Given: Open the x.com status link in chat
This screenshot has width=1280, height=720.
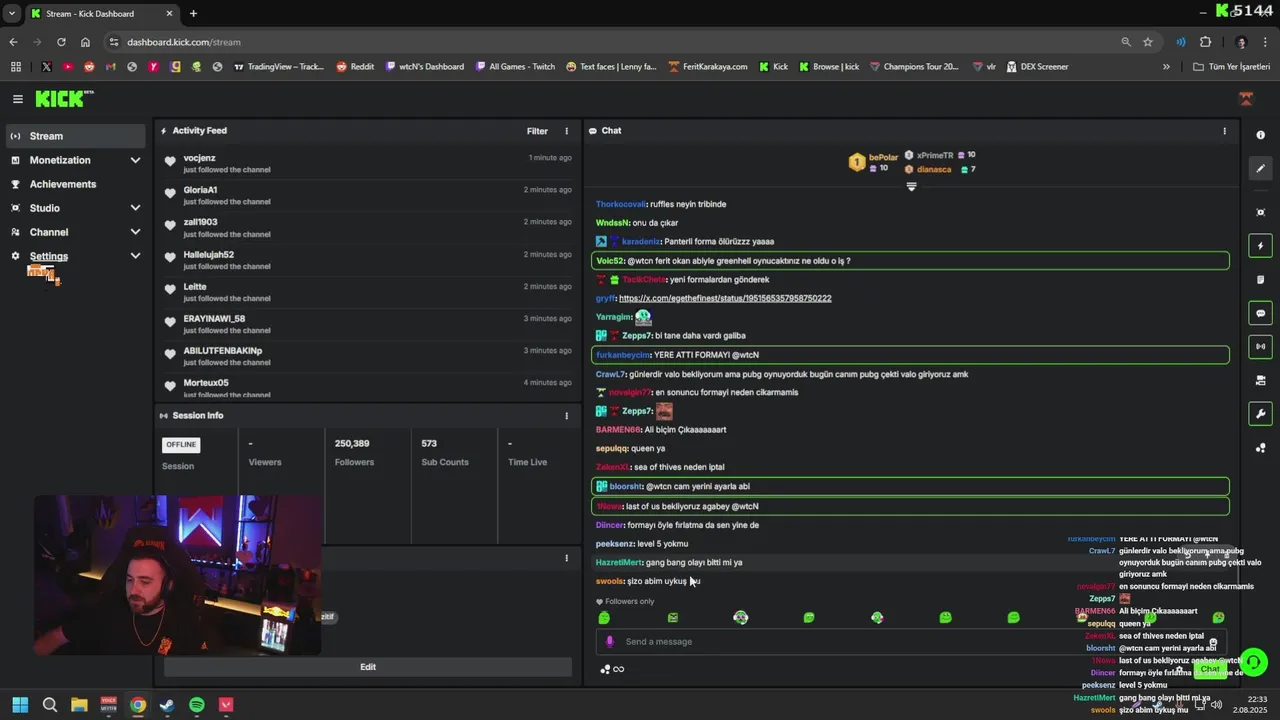Looking at the screenshot, I should tap(725, 298).
